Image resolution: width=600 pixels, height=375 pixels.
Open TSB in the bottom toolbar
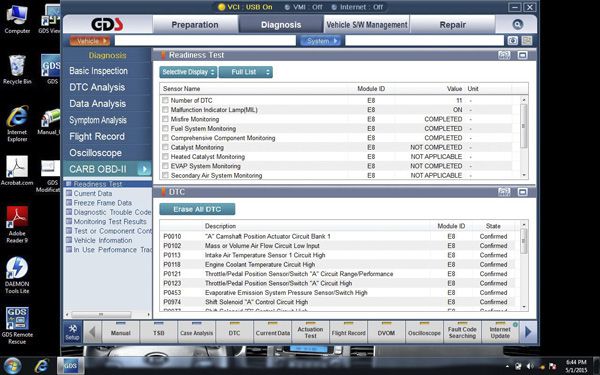[x=158, y=332]
